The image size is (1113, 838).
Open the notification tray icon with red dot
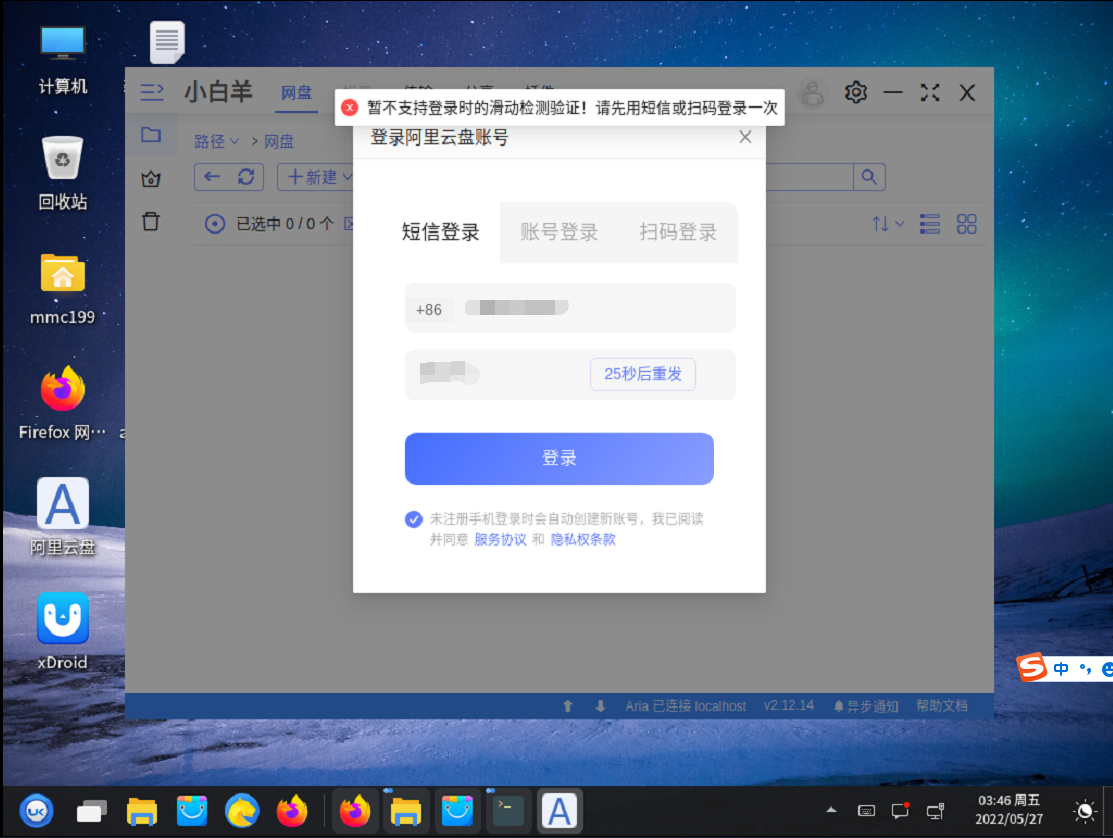coord(901,810)
